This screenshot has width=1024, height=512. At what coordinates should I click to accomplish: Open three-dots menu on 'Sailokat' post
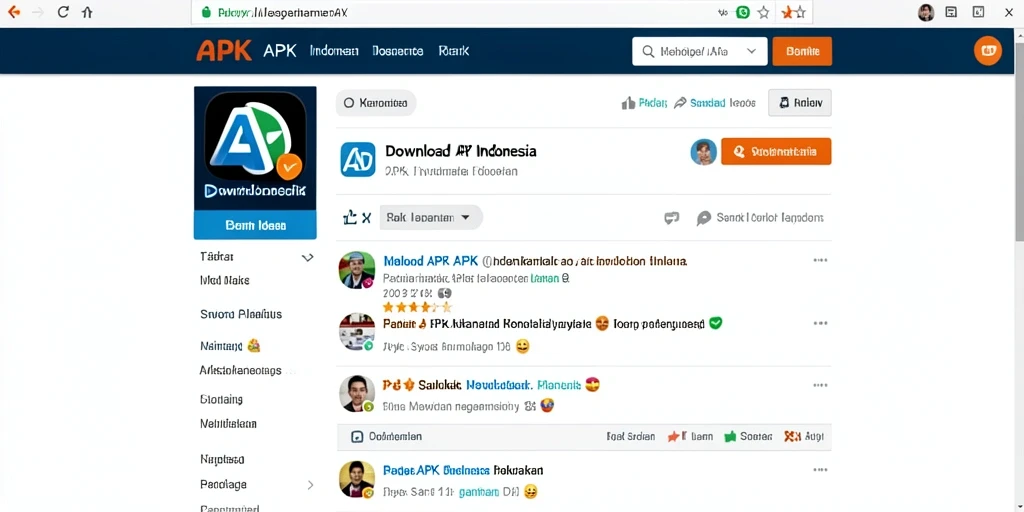(x=820, y=385)
